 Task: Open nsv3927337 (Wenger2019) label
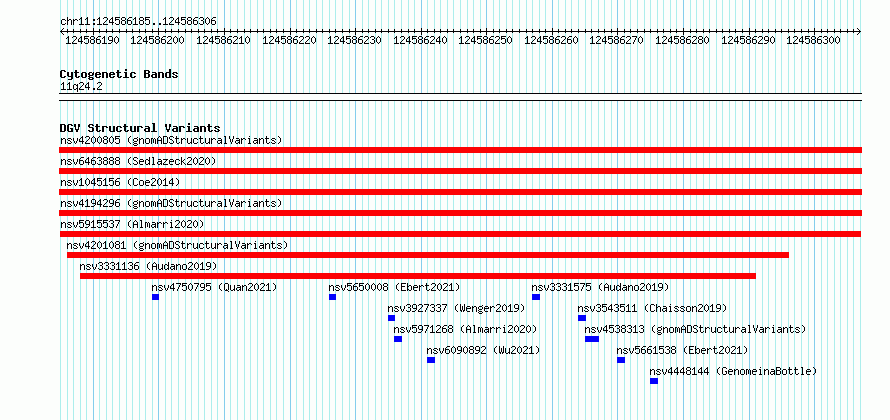(456, 308)
